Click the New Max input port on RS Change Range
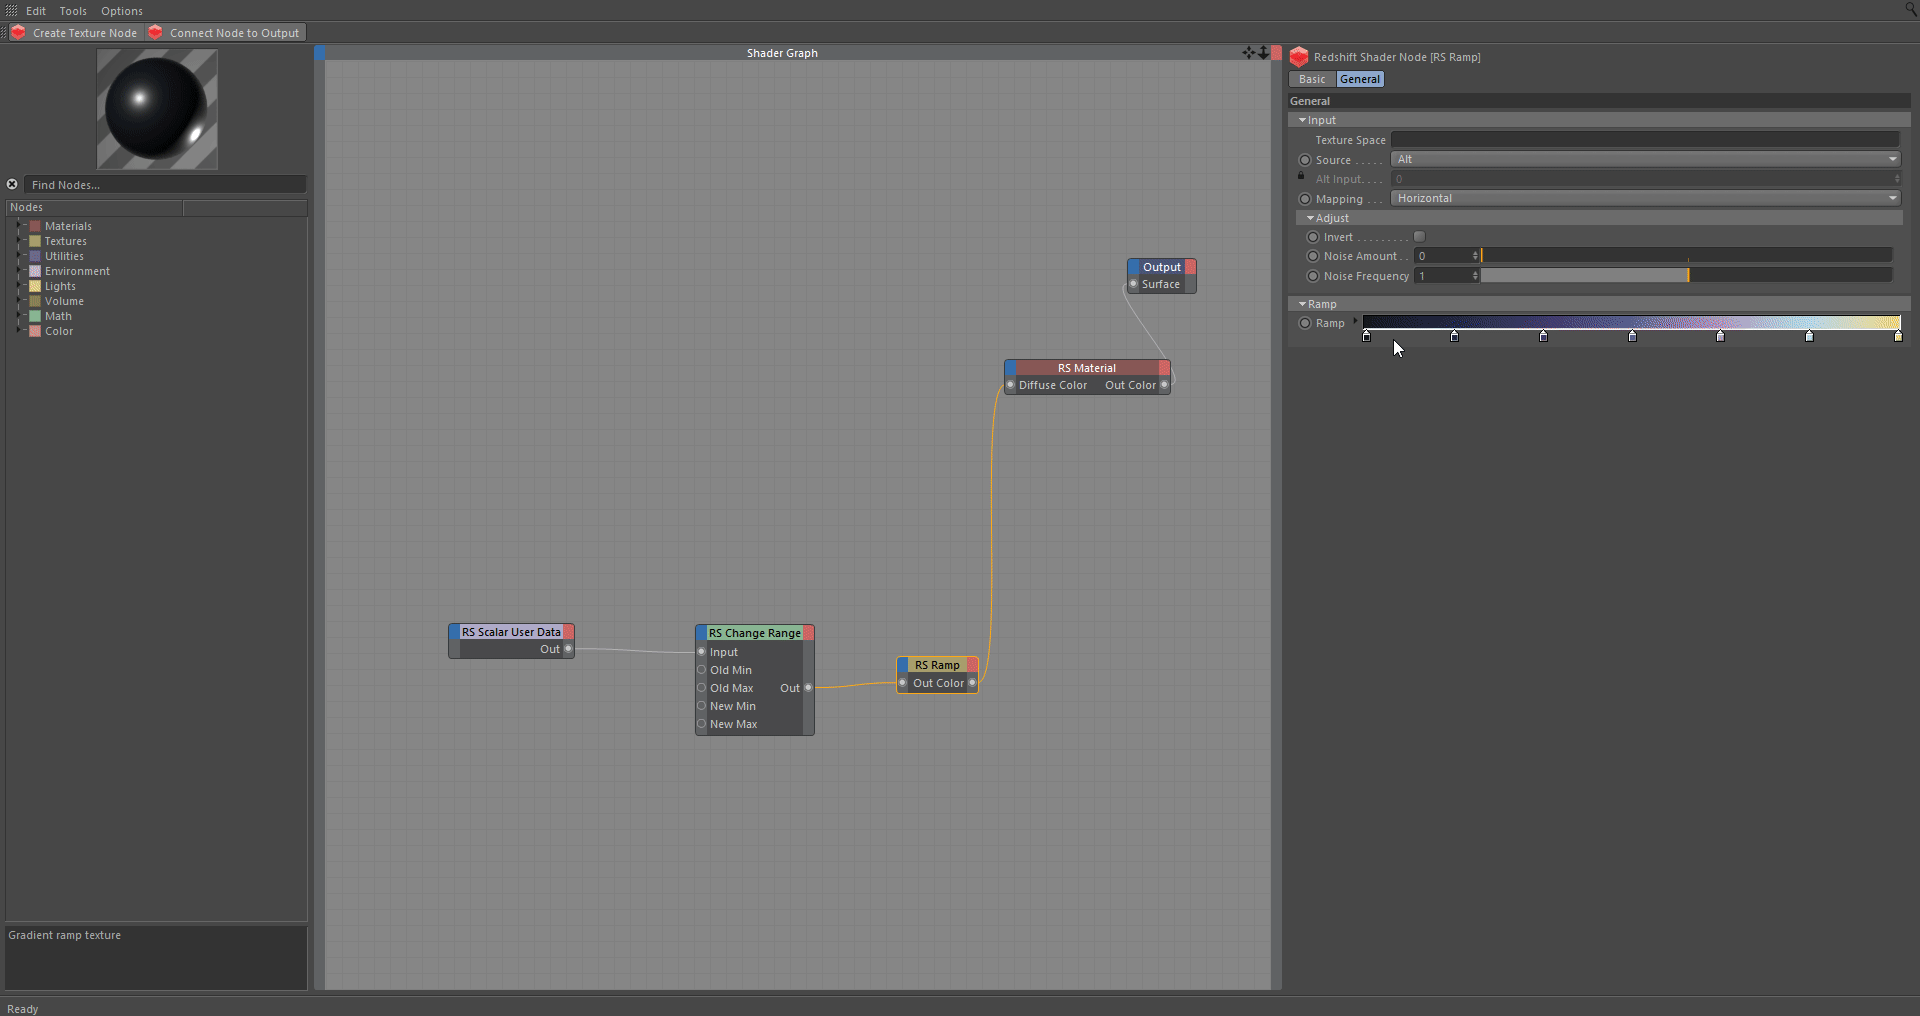This screenshot has width=1920, height=1016. click(702, 724)
